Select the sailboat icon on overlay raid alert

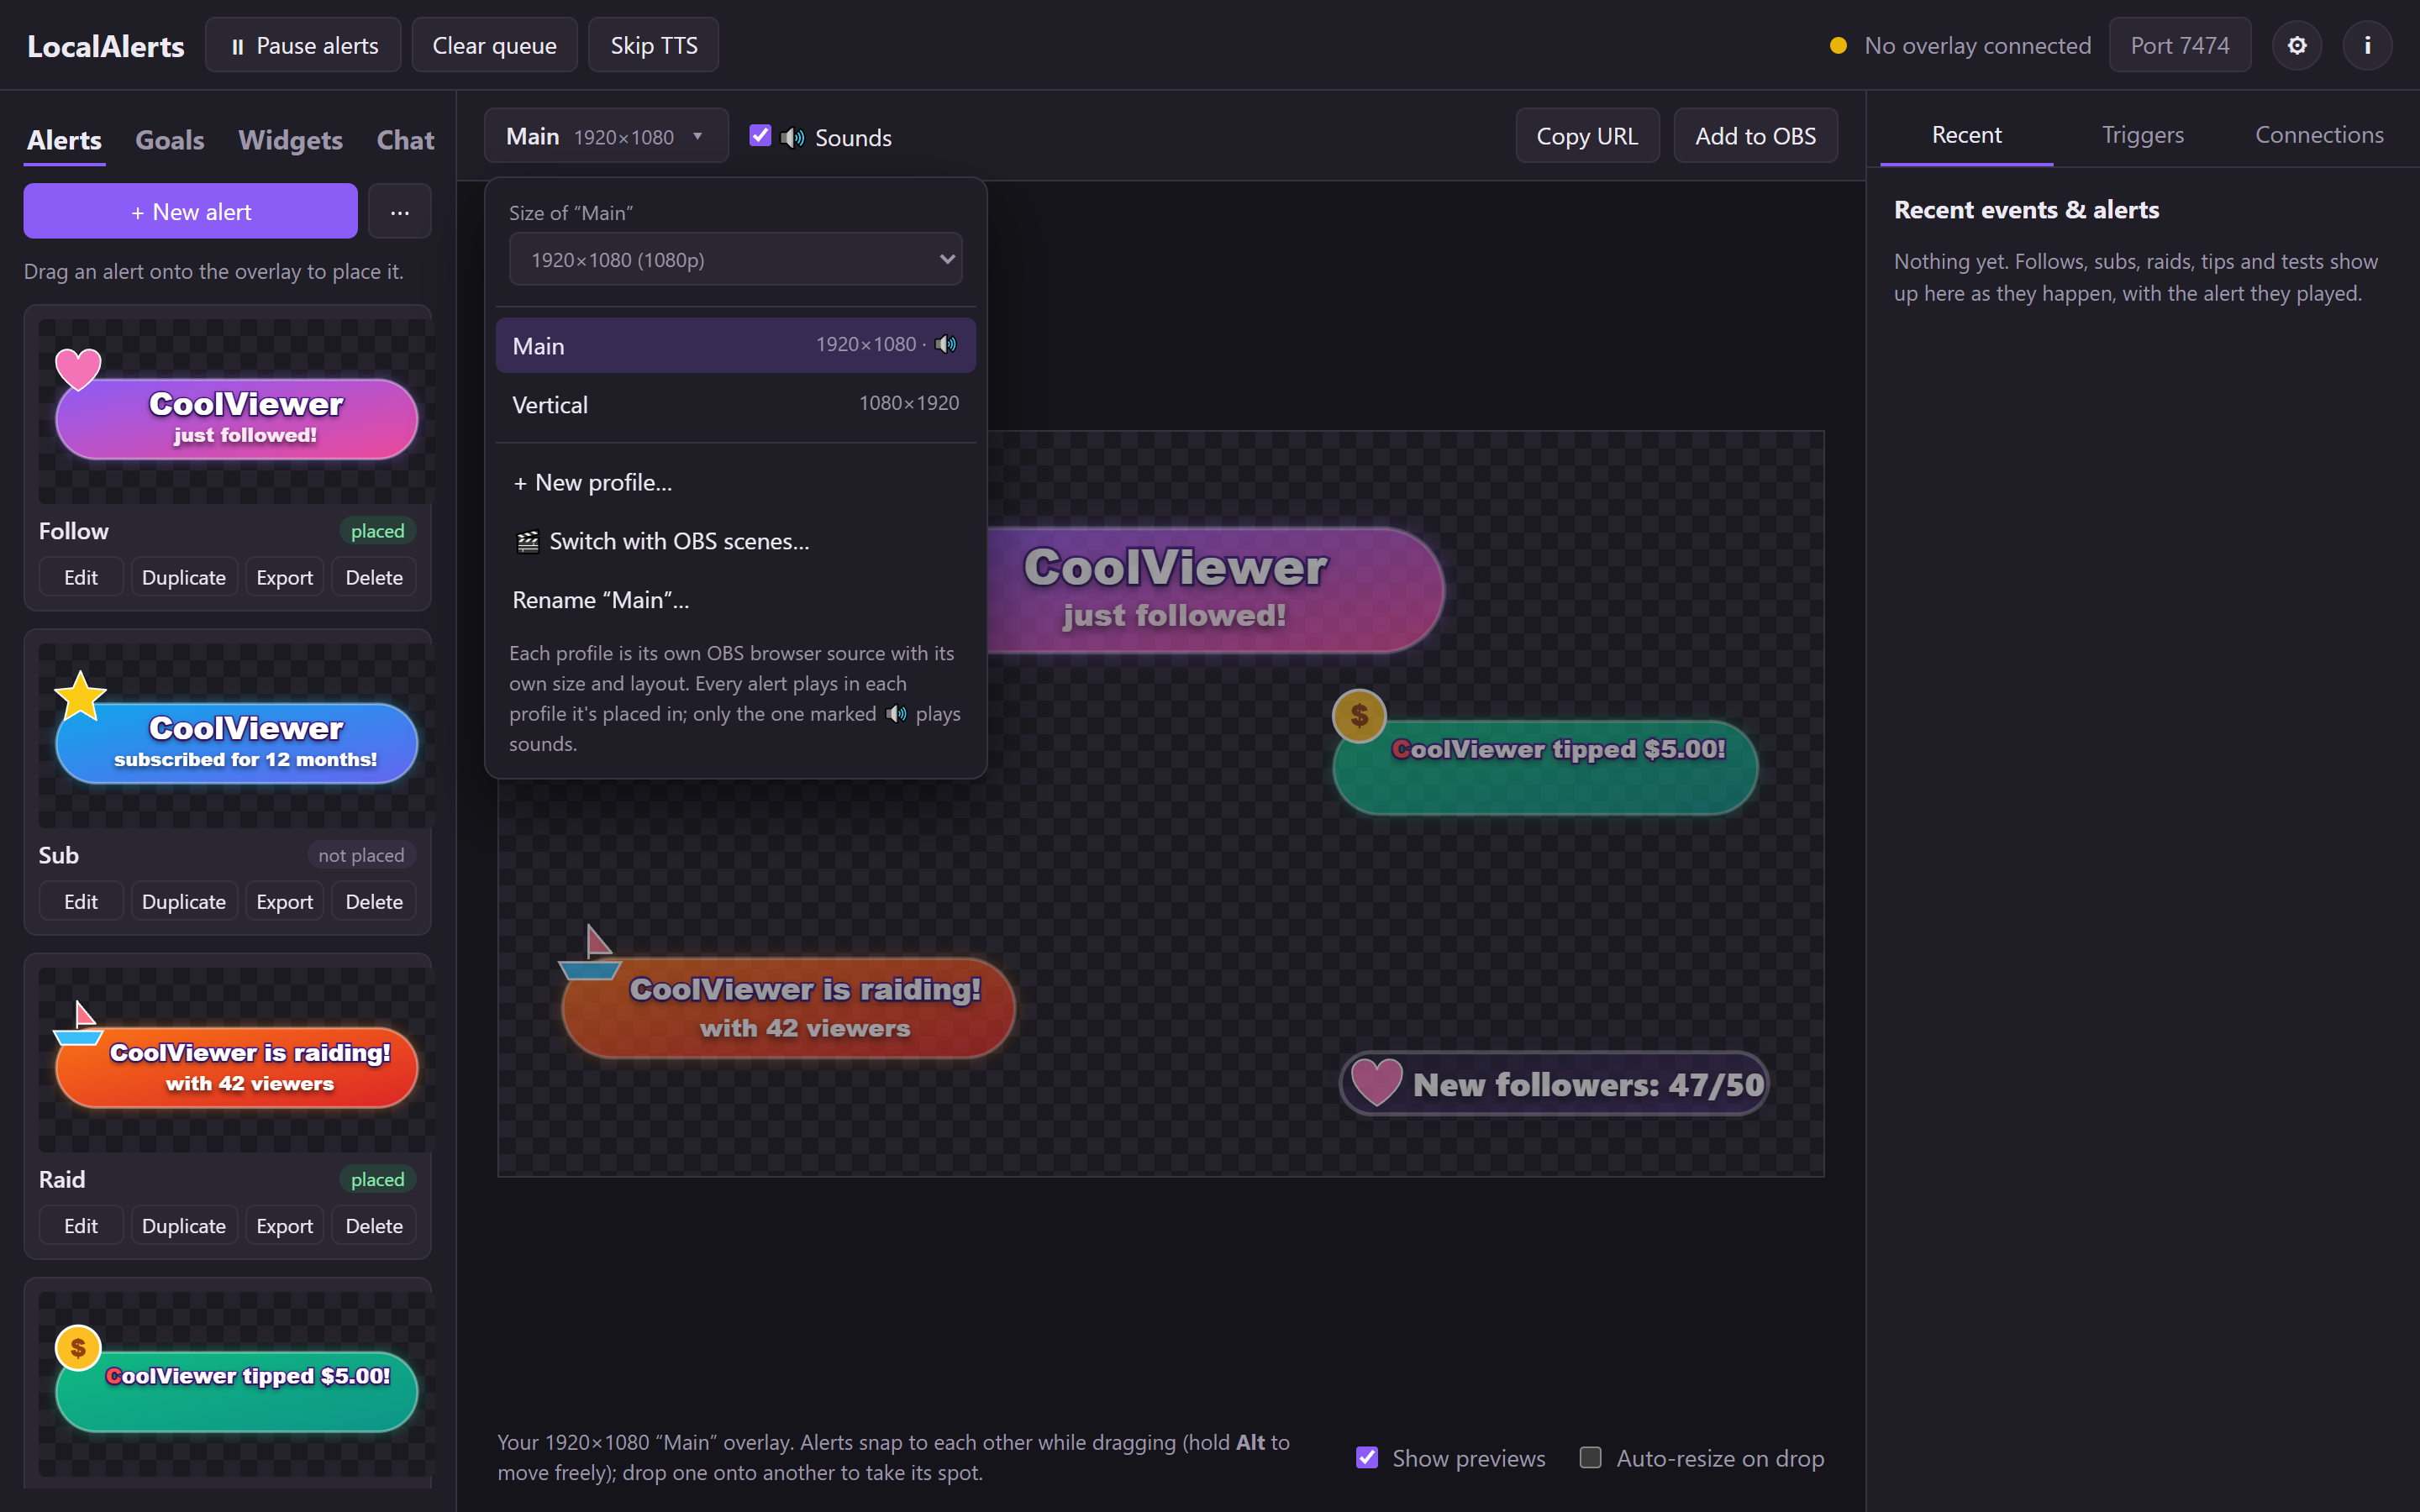(x=590, y=952)
